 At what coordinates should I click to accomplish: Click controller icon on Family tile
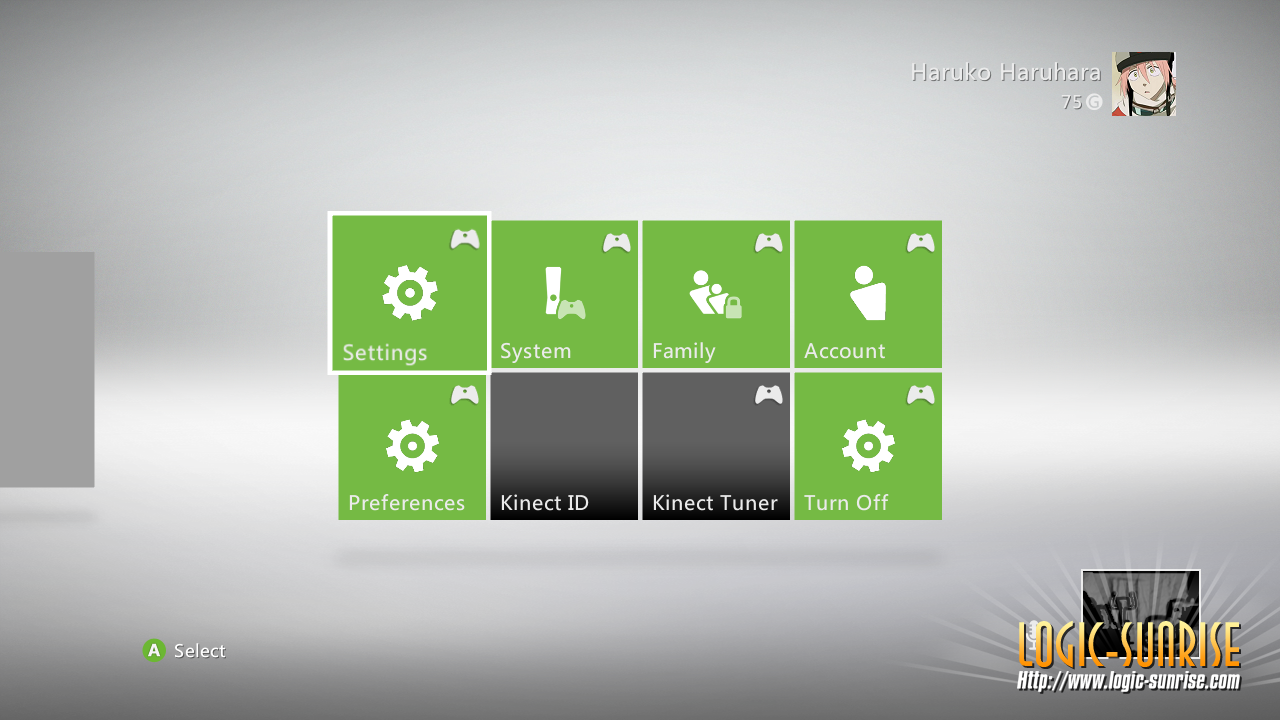(769, 243)
